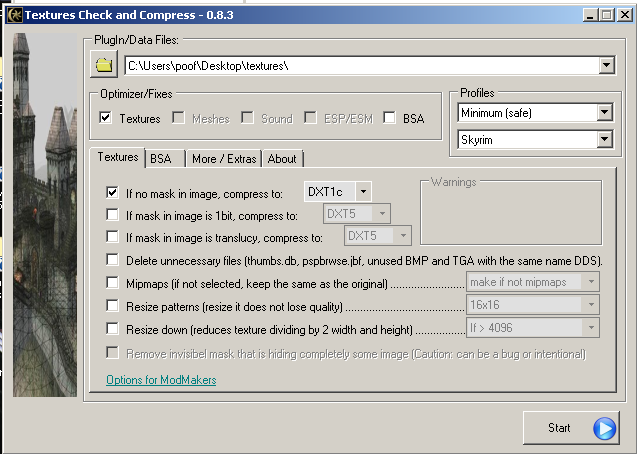Click the castle banner image
The image size is (637, 454).
(x=45, y=215)
